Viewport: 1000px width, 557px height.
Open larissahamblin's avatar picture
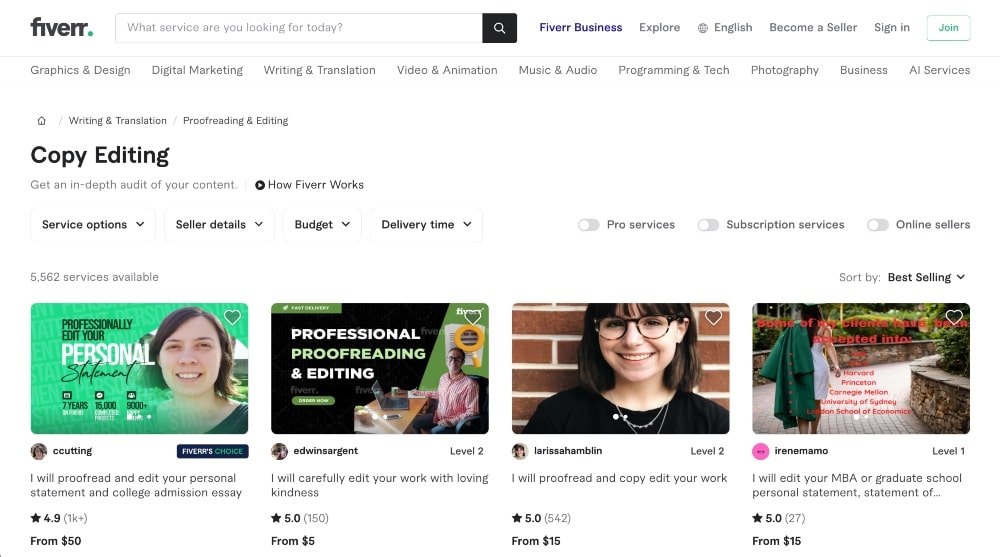point(520,452)
